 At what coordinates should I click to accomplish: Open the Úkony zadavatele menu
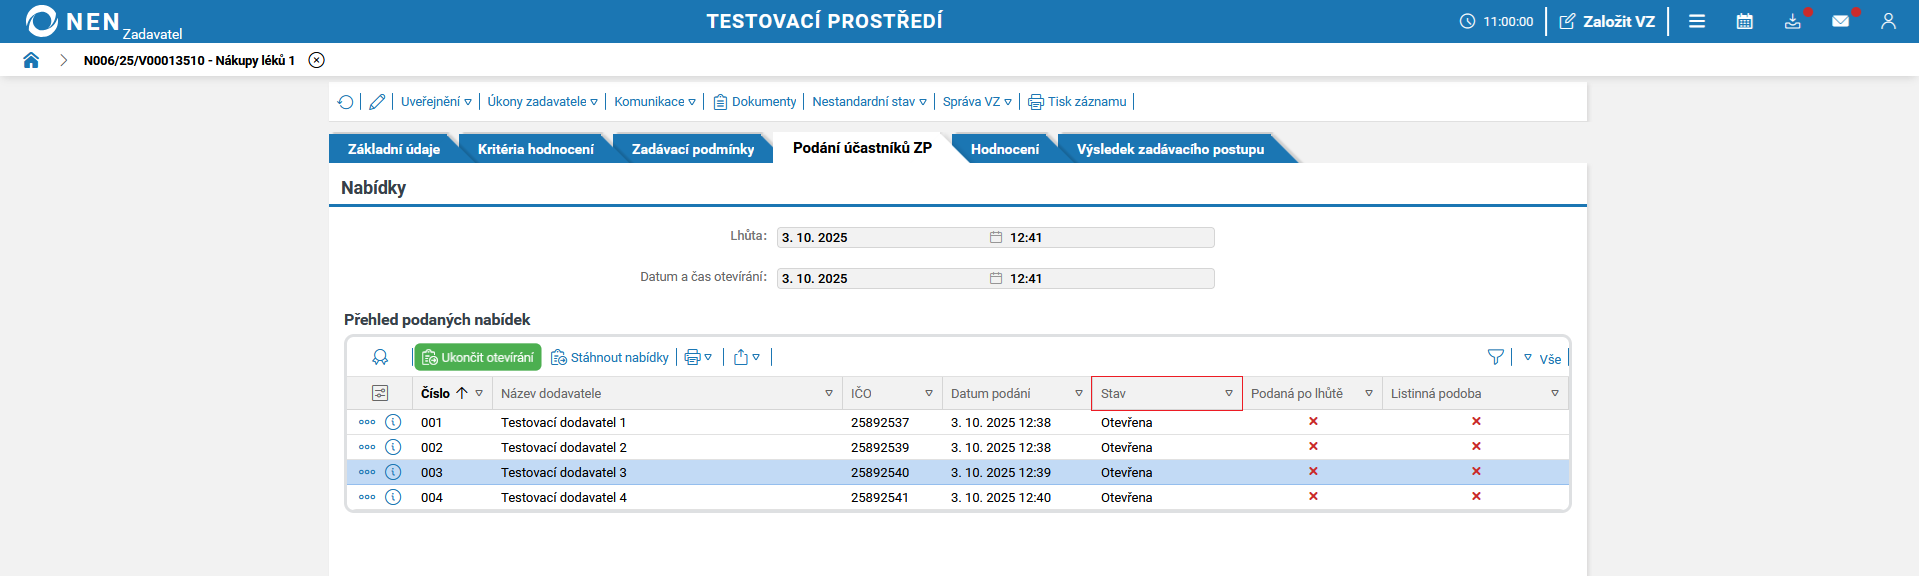point(542,102)
